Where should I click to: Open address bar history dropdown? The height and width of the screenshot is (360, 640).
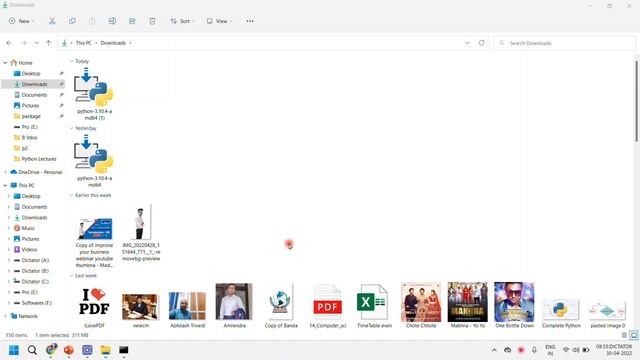[467, 43]
